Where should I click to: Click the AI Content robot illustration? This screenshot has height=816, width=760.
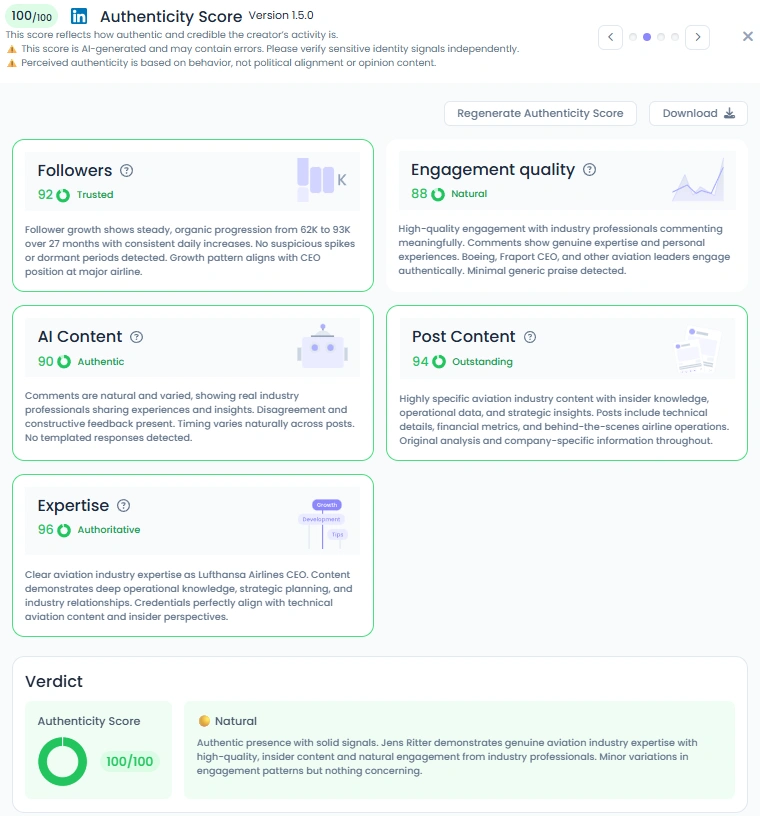pos(323,347)
